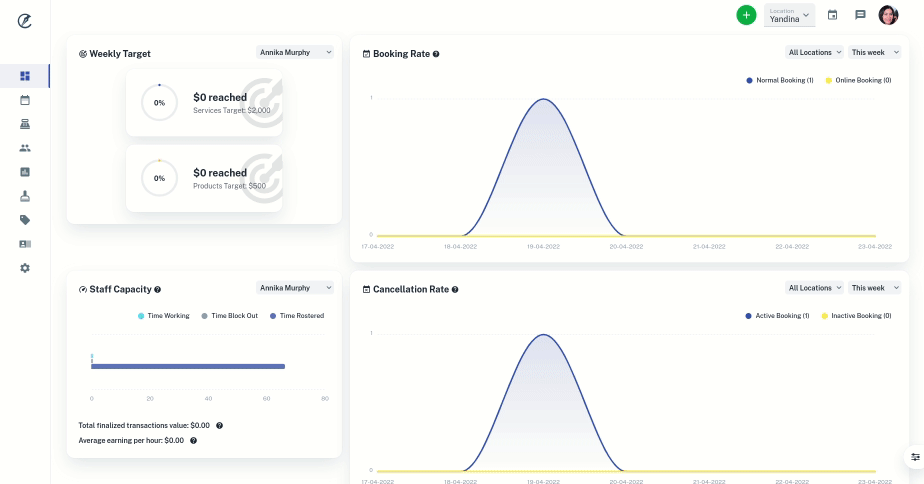This screenshot has width=924, height=484.
Task: Click the green plus add button
Action: 746,15
